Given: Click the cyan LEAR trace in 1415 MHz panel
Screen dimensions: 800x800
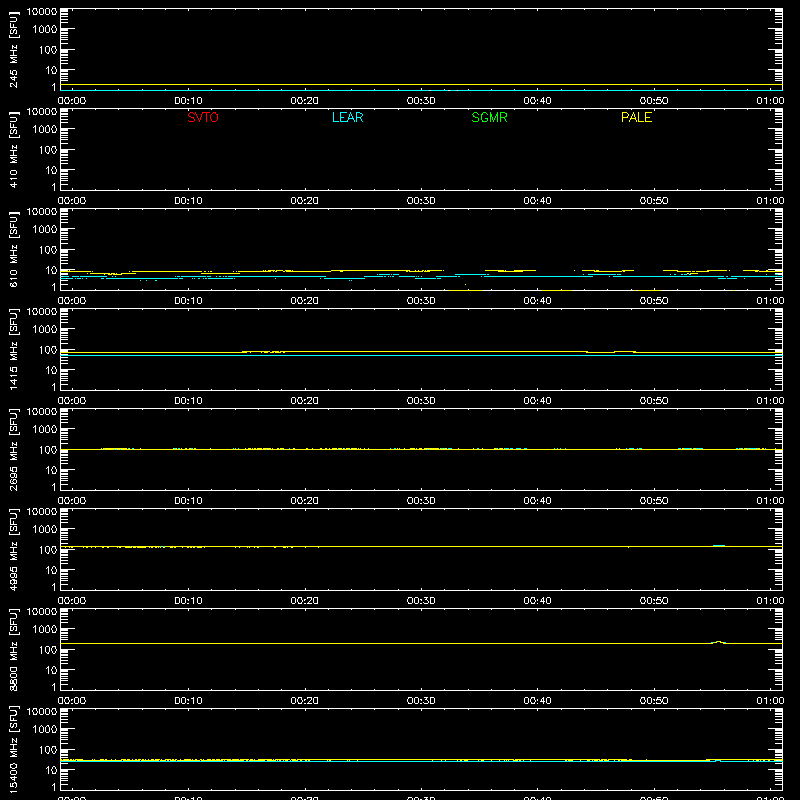Looking at the screenshot, I should 421,355.
